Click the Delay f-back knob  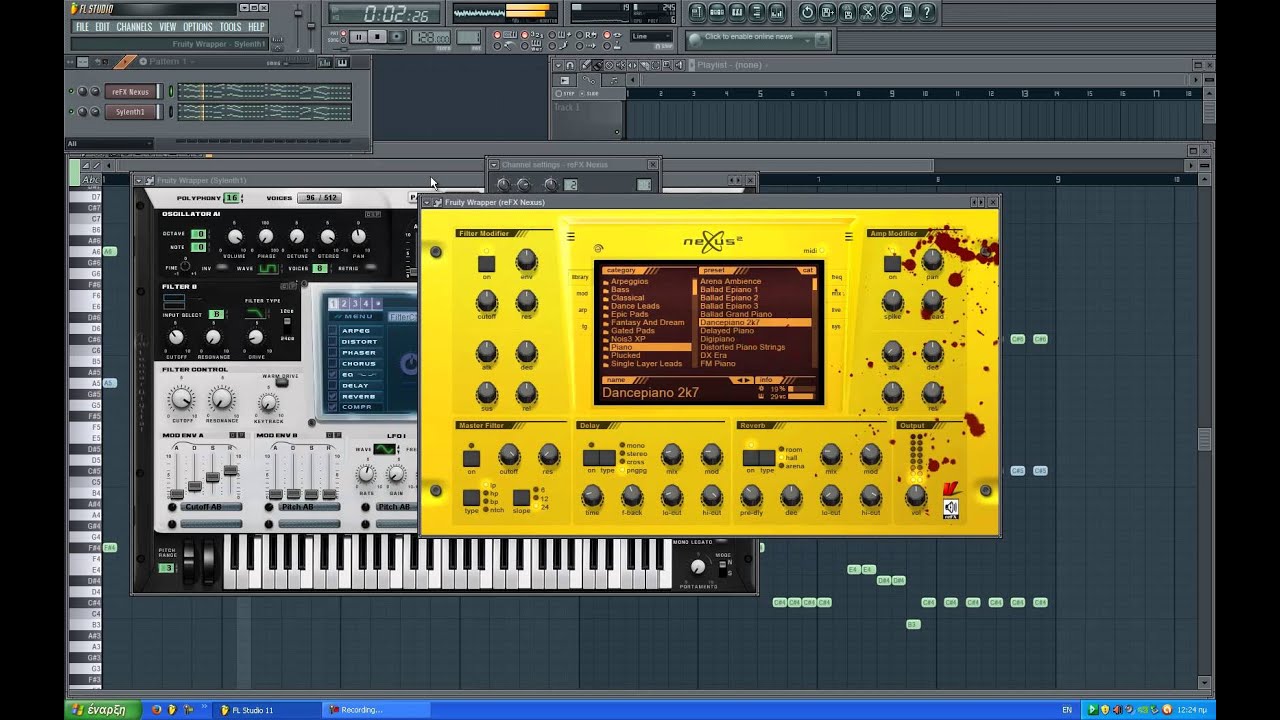point(632,495)
